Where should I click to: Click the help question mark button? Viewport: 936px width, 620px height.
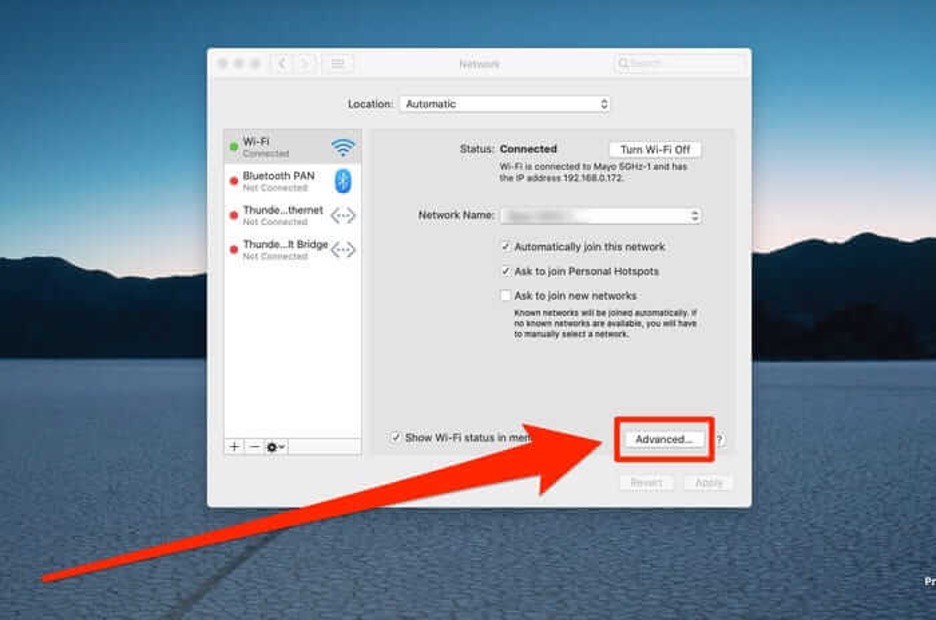pos(719,440)
